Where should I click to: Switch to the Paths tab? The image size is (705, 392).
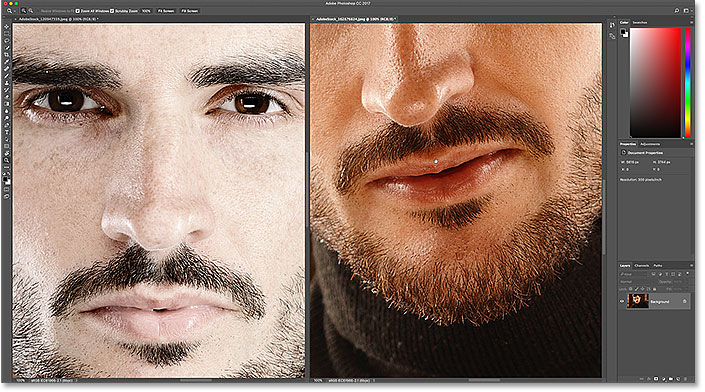coord(658,266)
